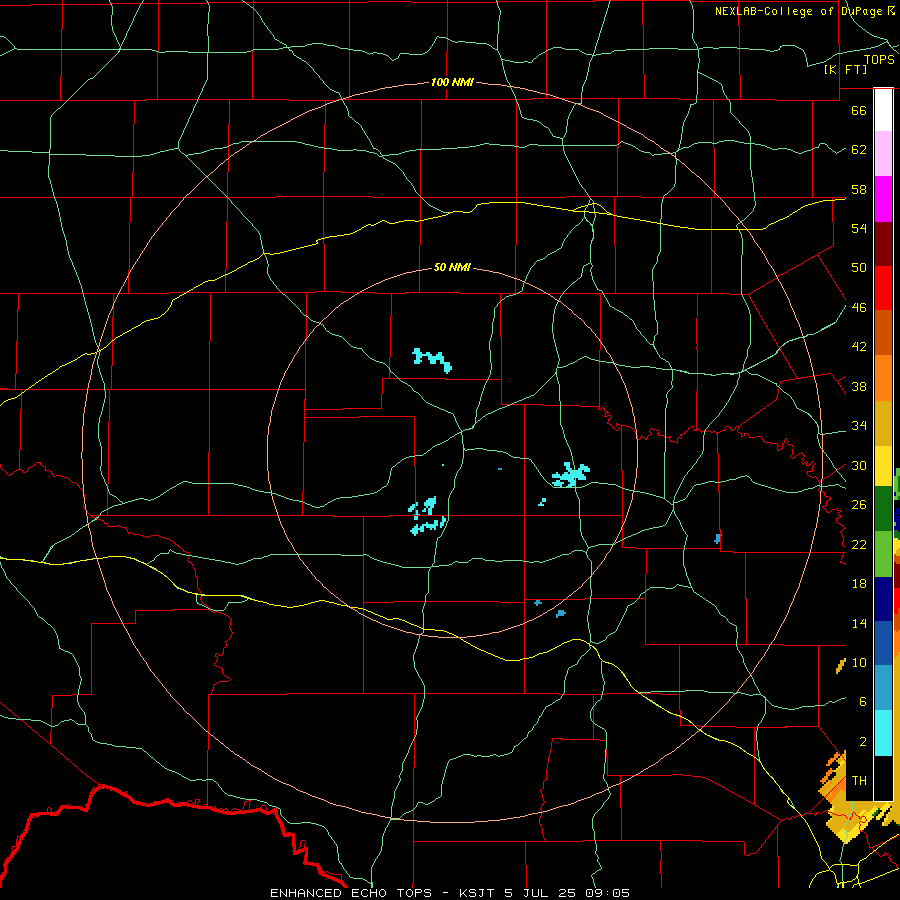Select the "100 NMI" range ring label
900x900 pixels.
tap(452, 82)
